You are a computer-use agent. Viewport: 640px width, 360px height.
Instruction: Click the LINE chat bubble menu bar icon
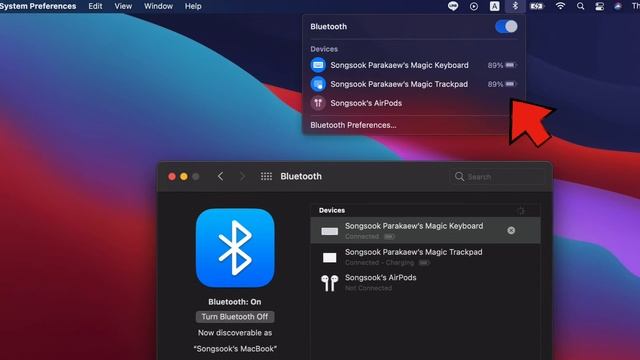453,6
